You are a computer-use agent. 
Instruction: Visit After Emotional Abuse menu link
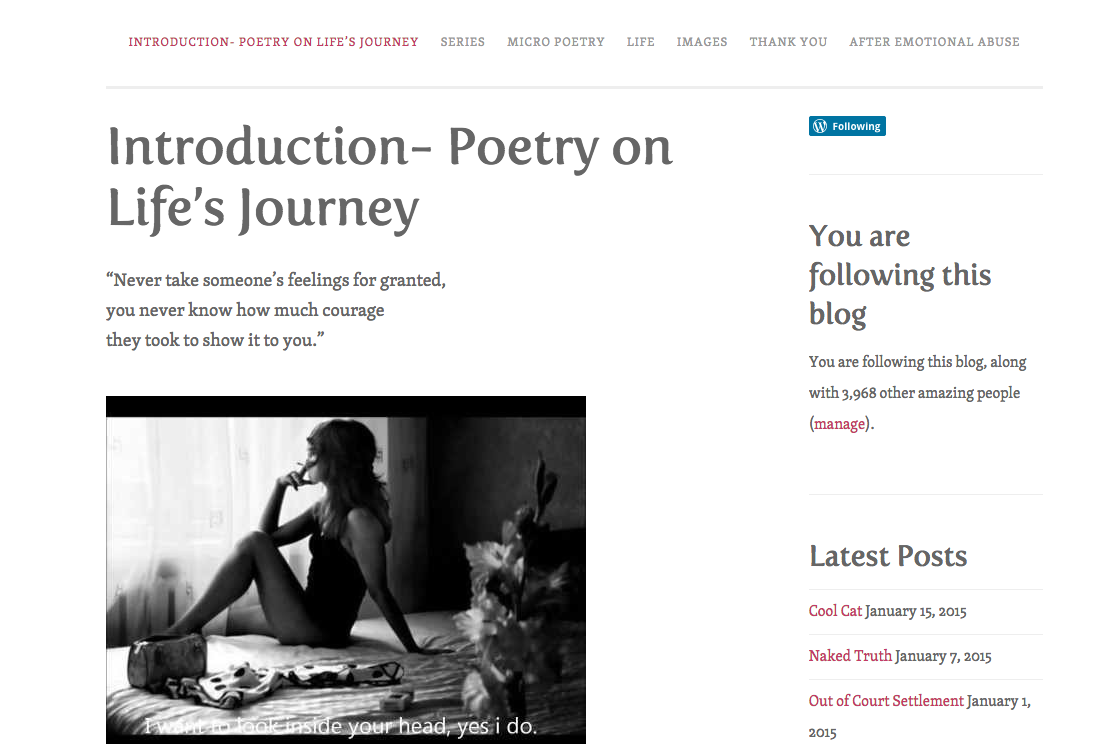coord(934,42)
